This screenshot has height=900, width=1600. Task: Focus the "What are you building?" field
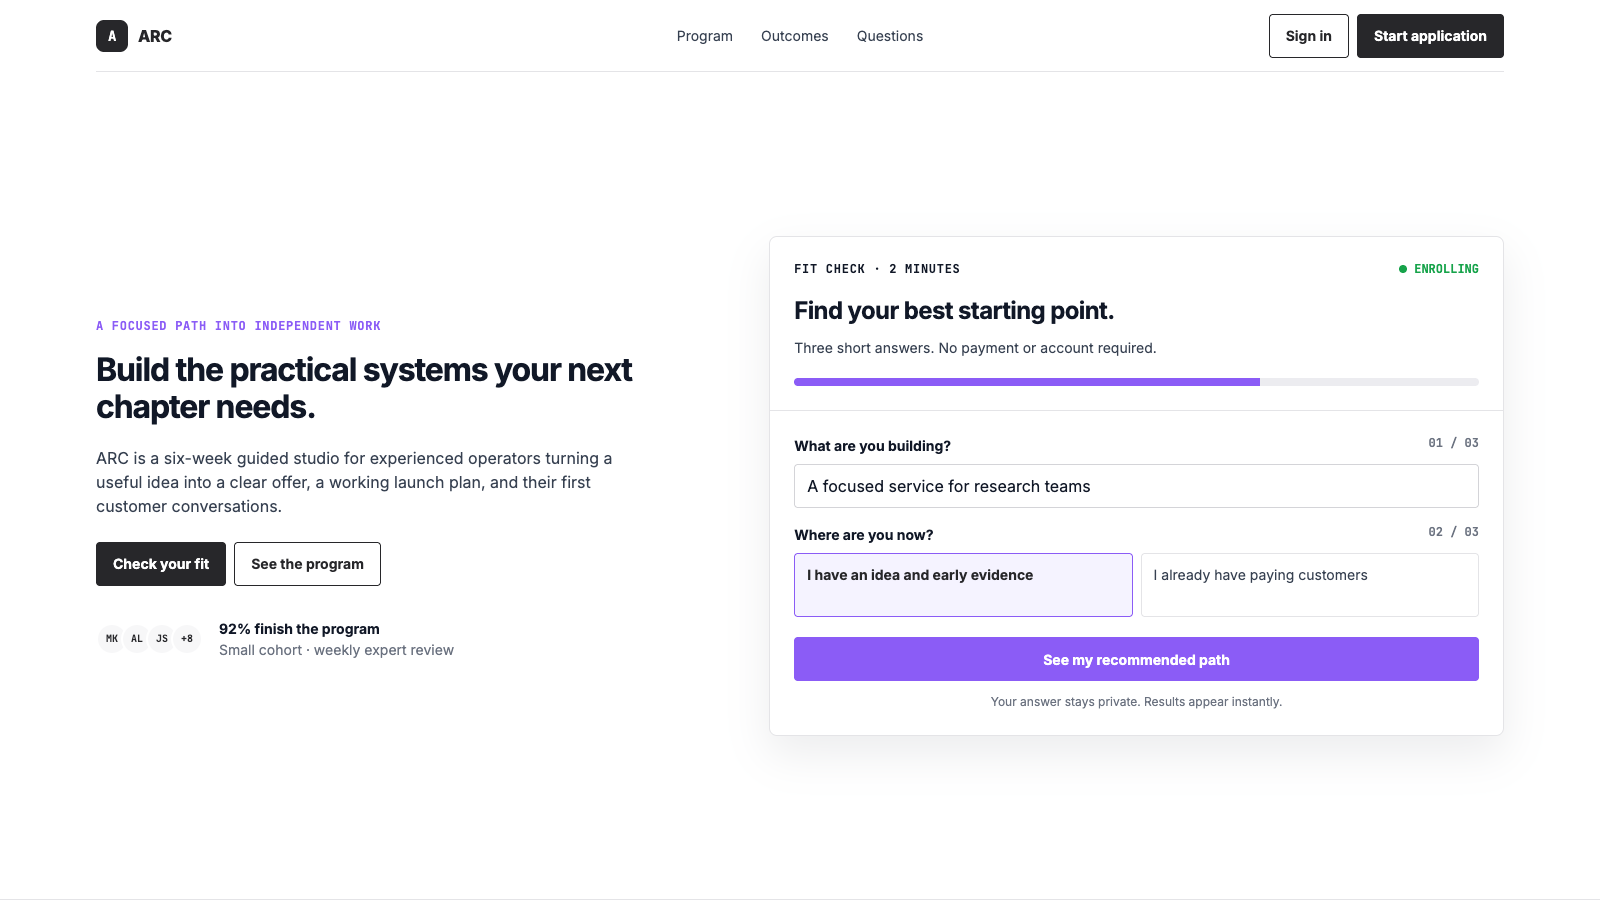1136,486
